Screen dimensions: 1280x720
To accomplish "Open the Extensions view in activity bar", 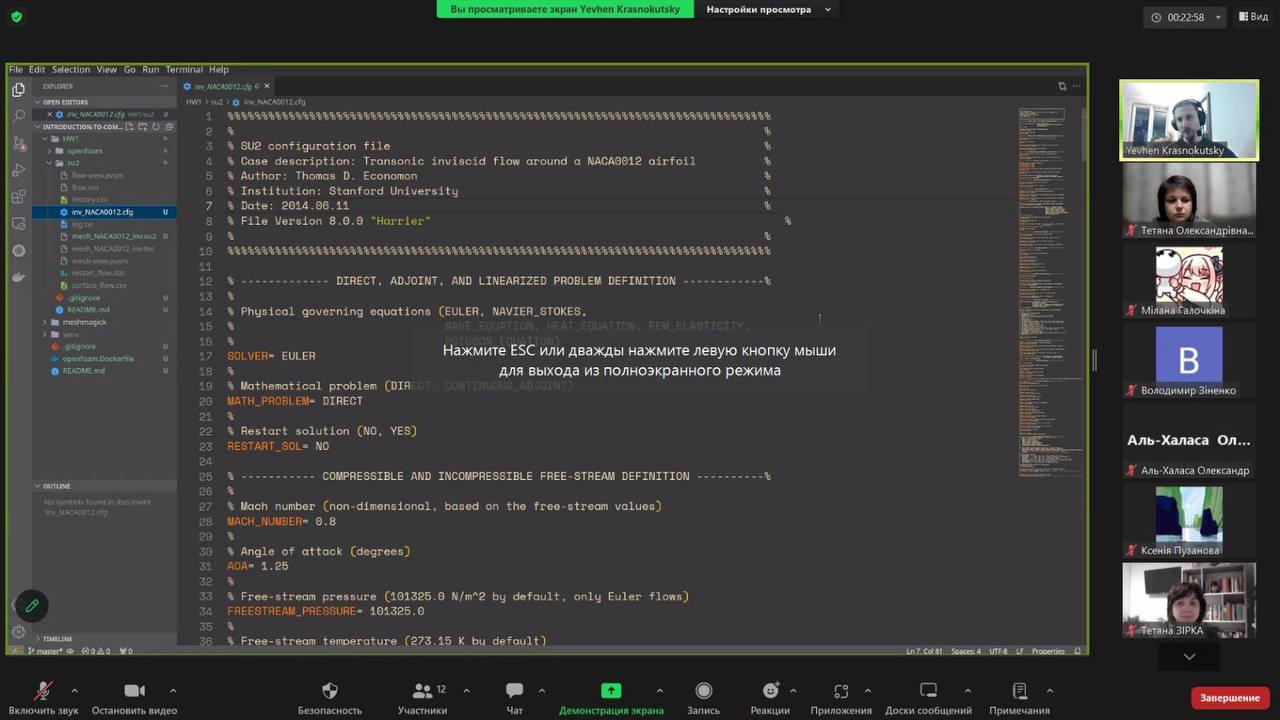I will coord(18,197).
